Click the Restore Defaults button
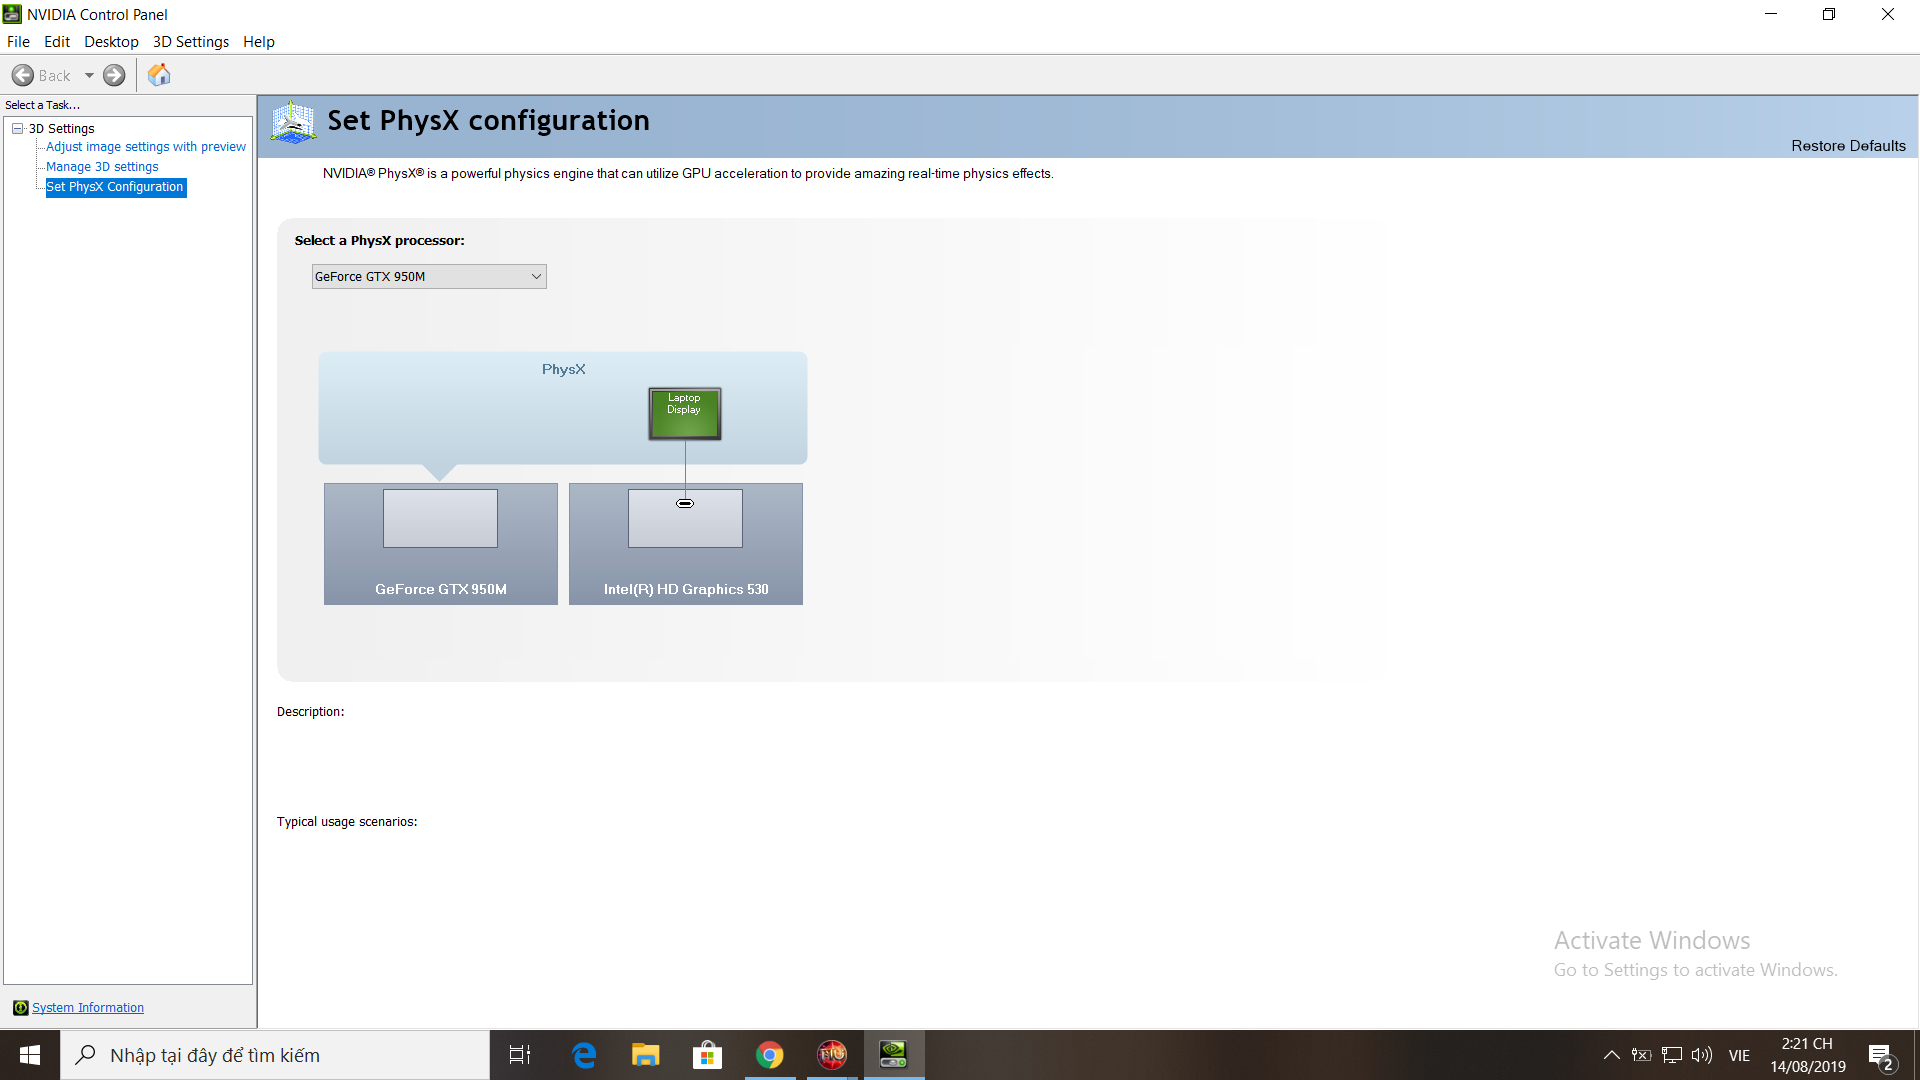 1845,145
